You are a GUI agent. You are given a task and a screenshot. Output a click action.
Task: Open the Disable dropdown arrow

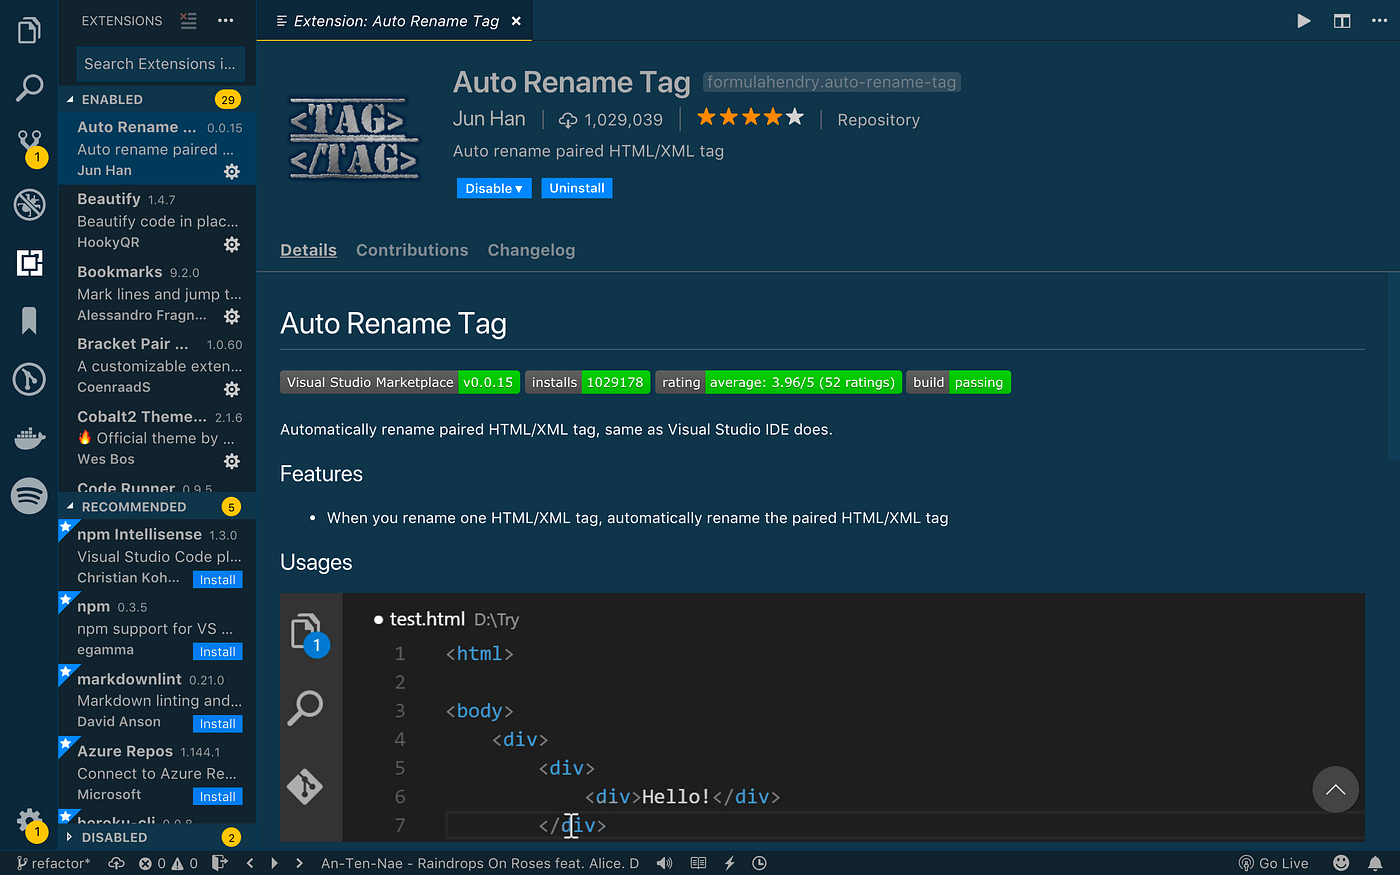[517, 187]
